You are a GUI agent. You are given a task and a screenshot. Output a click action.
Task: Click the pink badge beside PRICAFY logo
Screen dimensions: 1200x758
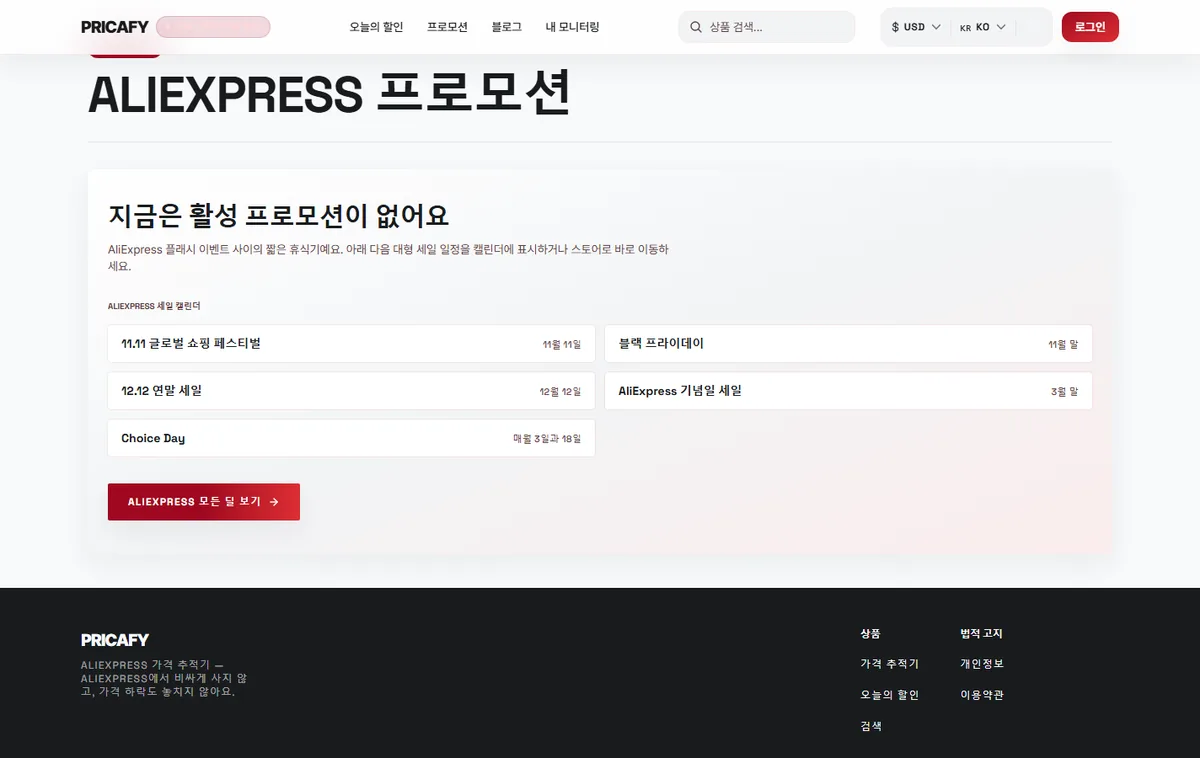(x=213, y=27)
